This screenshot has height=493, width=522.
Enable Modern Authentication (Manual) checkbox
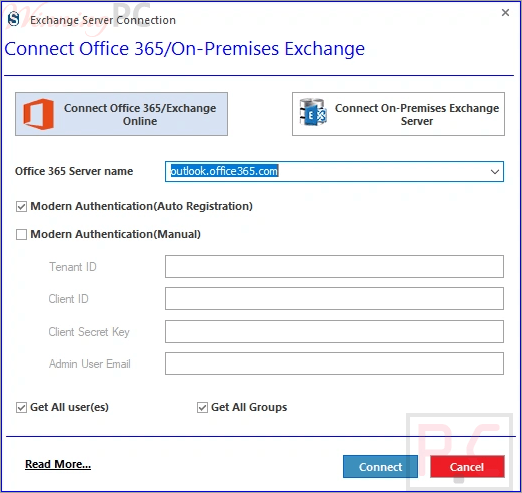tap(21, 234)
